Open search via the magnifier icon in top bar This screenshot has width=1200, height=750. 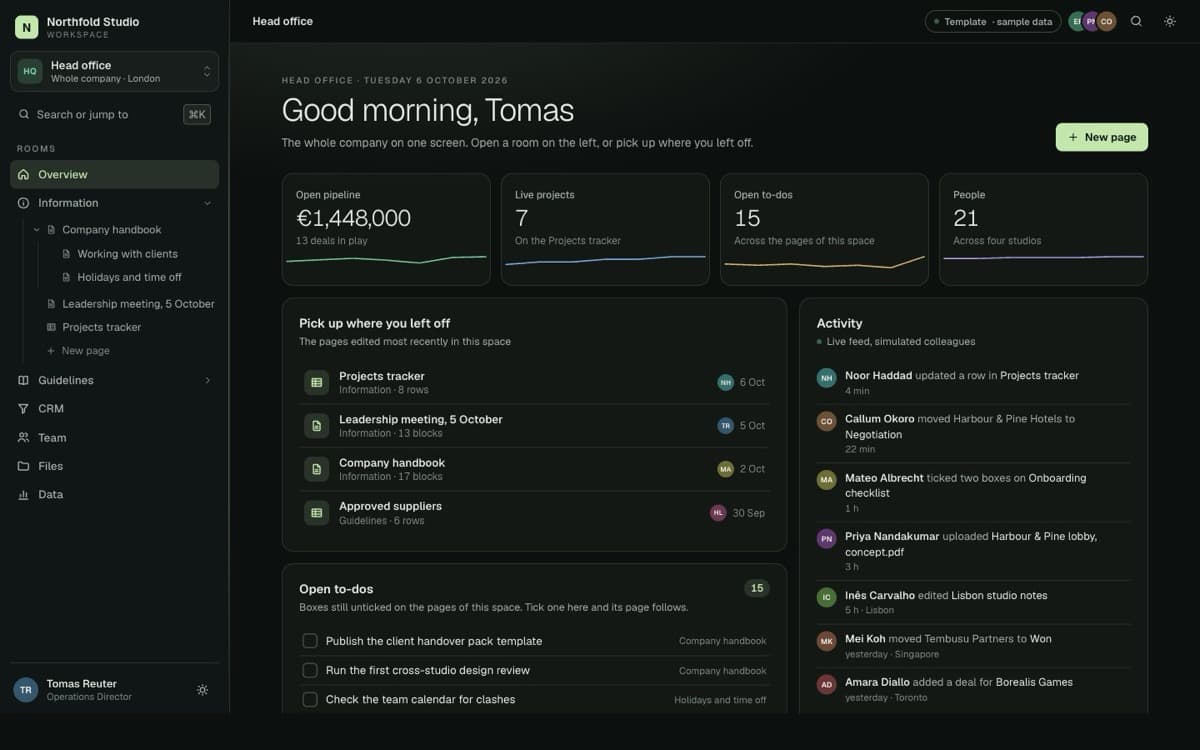point(1136,21)
